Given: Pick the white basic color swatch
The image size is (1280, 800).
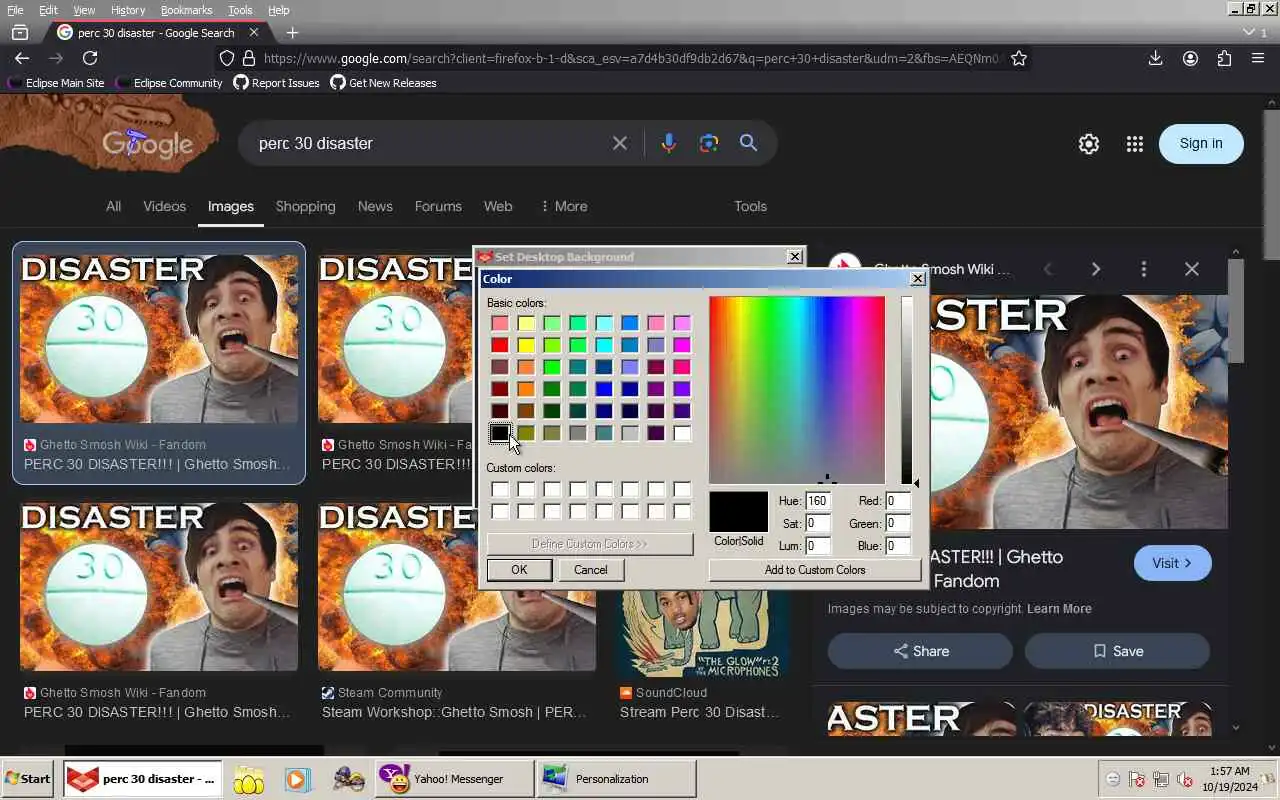Looking at the screenshot, I should click(682, 433).
